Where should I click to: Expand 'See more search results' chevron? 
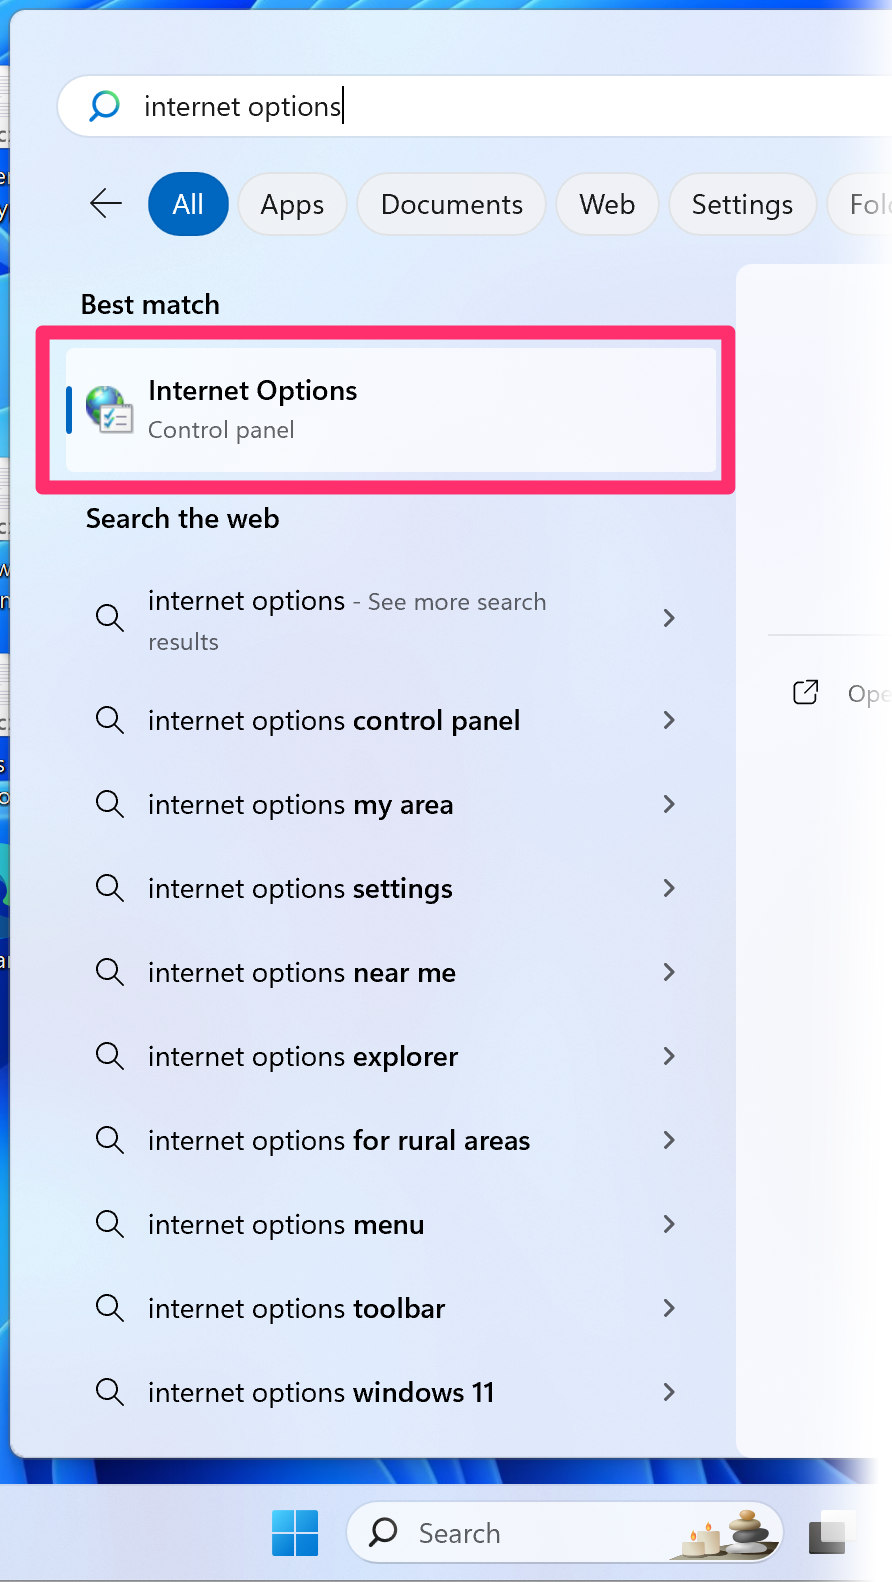coord(669,618)
